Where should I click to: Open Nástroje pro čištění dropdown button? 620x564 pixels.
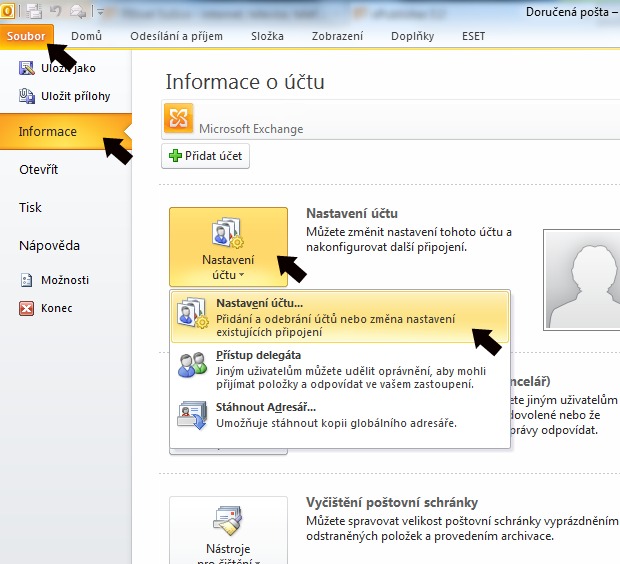click(x=229, y=530)
